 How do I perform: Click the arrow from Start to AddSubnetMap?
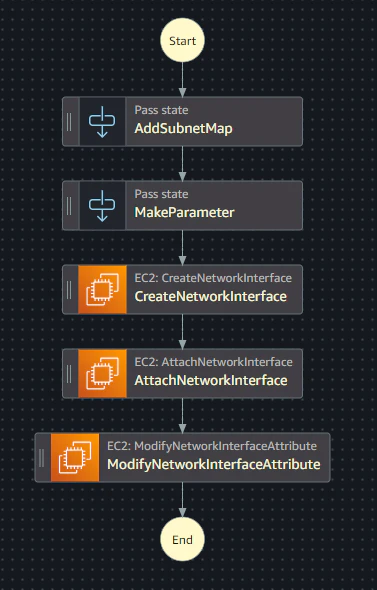pos(182,80)
